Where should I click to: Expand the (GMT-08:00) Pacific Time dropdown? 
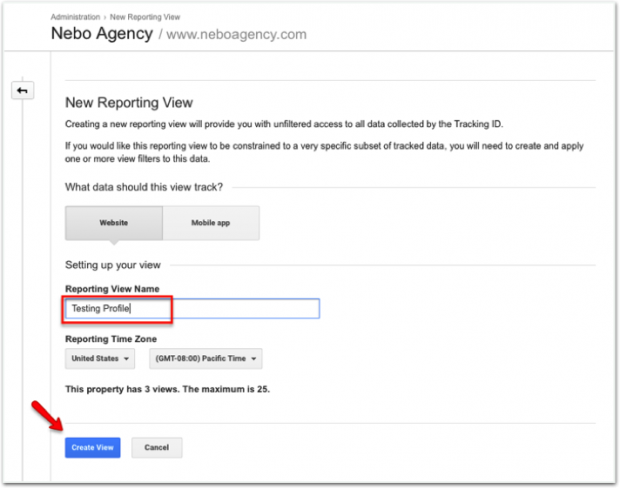pos(206,359)
